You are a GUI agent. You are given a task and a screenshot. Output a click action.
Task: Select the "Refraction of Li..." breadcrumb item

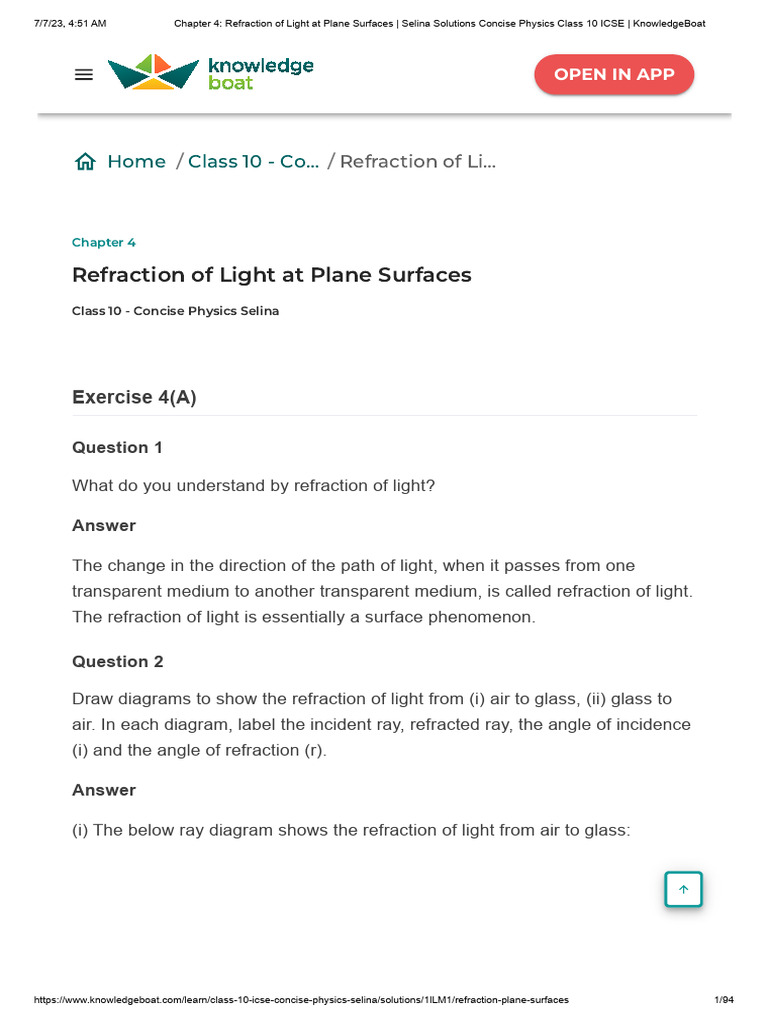417,162
